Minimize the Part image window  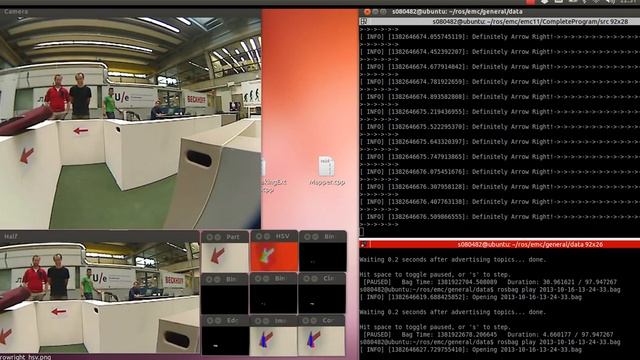218,237
